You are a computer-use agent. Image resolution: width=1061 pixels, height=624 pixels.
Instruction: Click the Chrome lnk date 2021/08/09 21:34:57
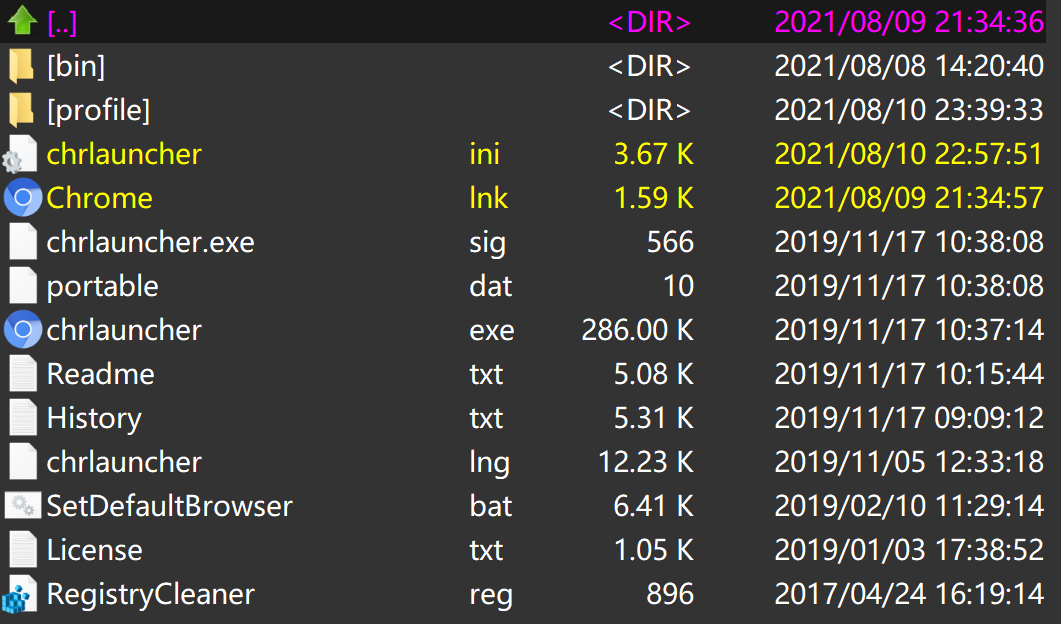[909, 198]
